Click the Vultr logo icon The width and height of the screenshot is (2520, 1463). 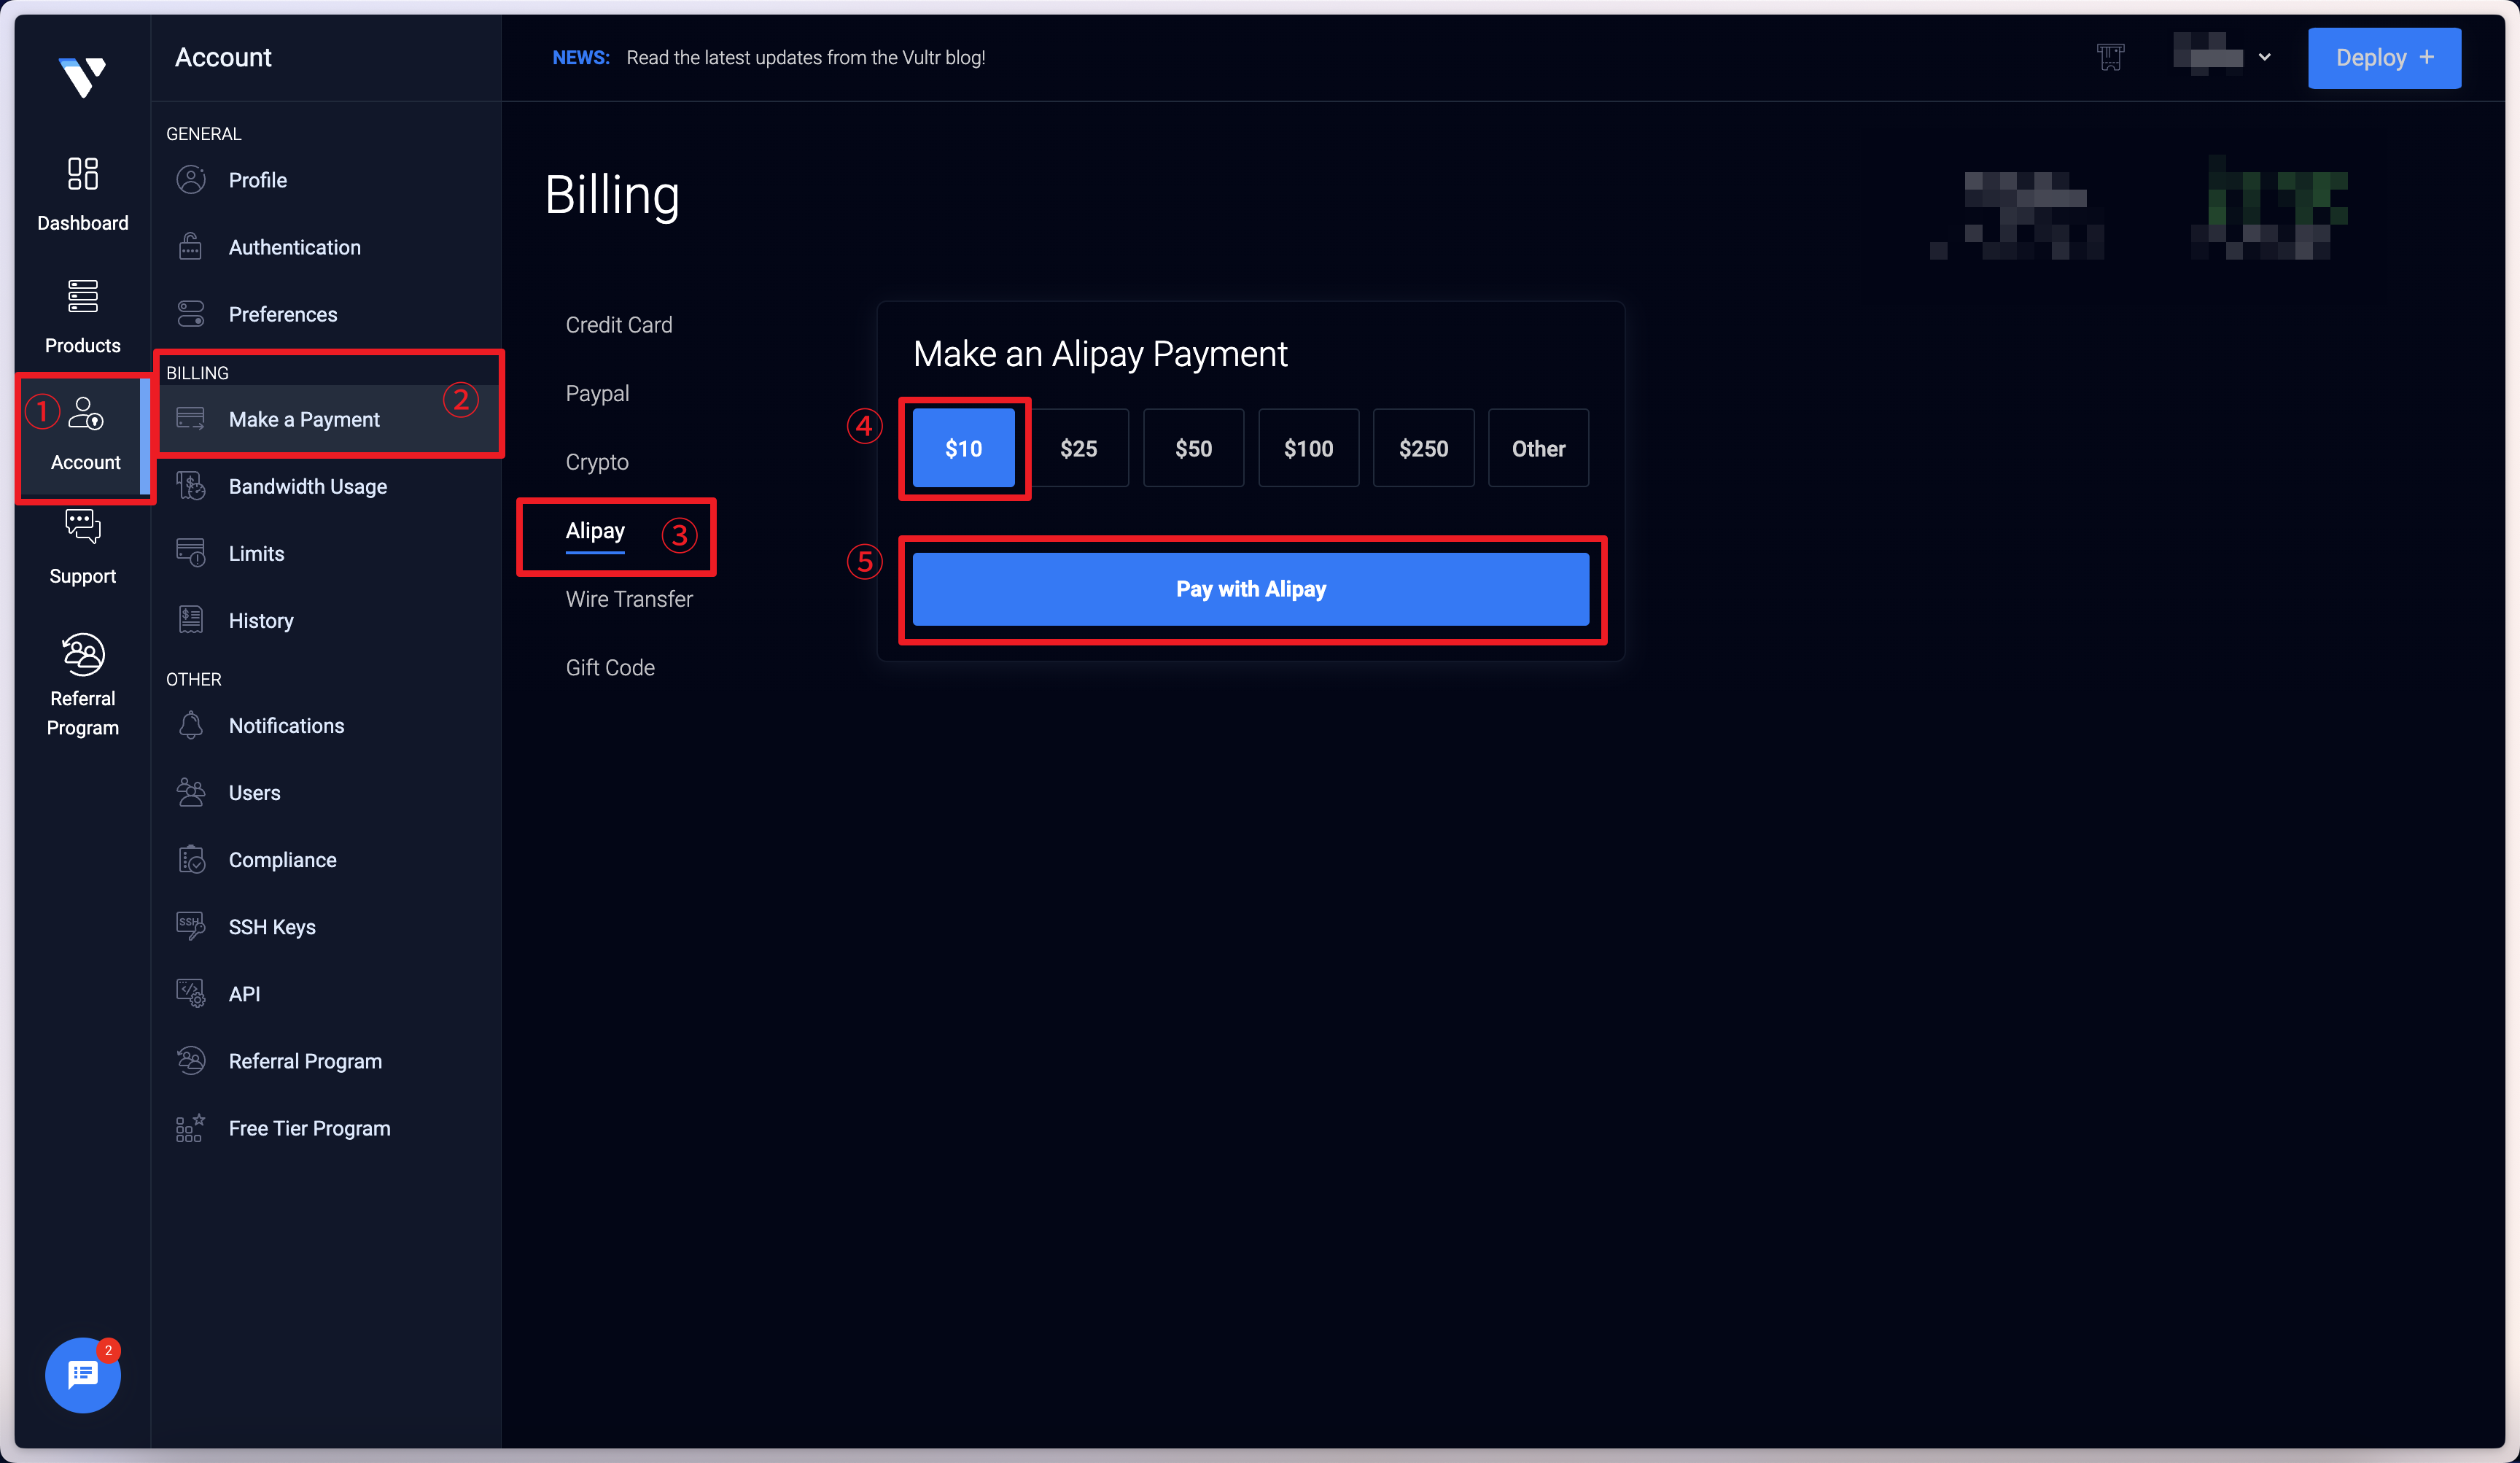(x=82, y=76)
